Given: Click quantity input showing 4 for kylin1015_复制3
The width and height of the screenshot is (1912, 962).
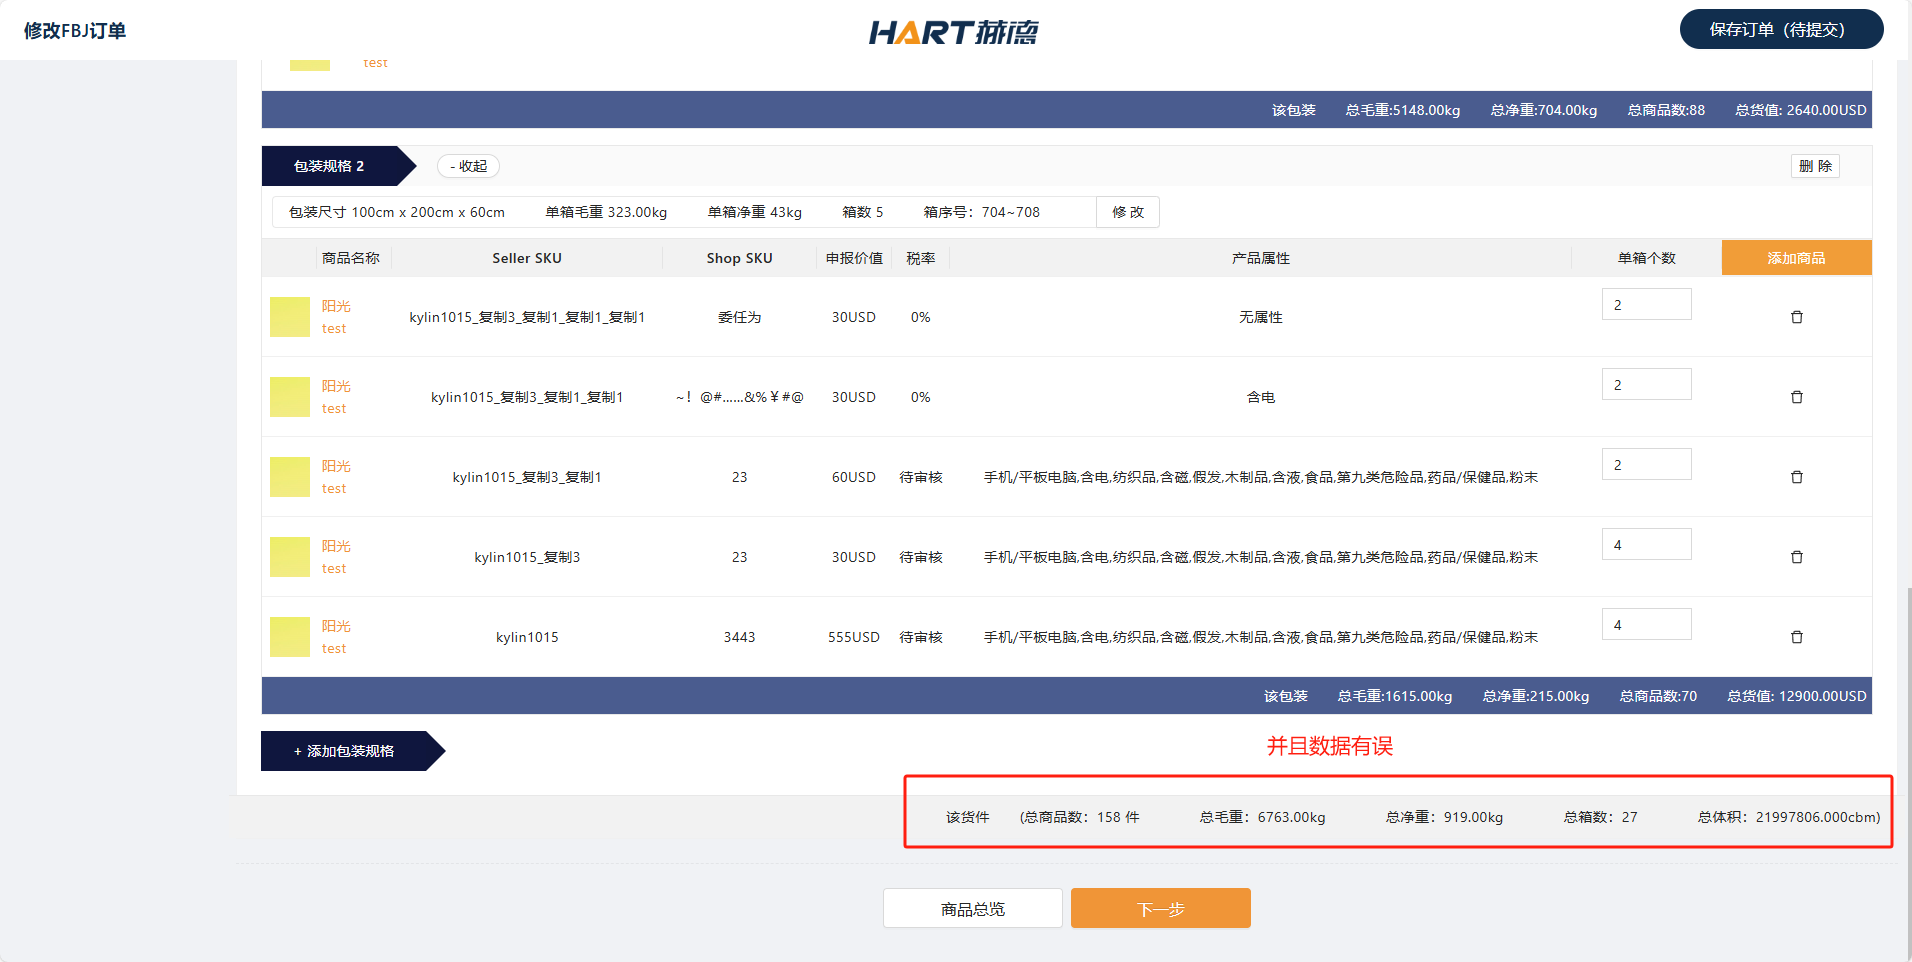Looking at the screenshot, I should coord(1646,545).
